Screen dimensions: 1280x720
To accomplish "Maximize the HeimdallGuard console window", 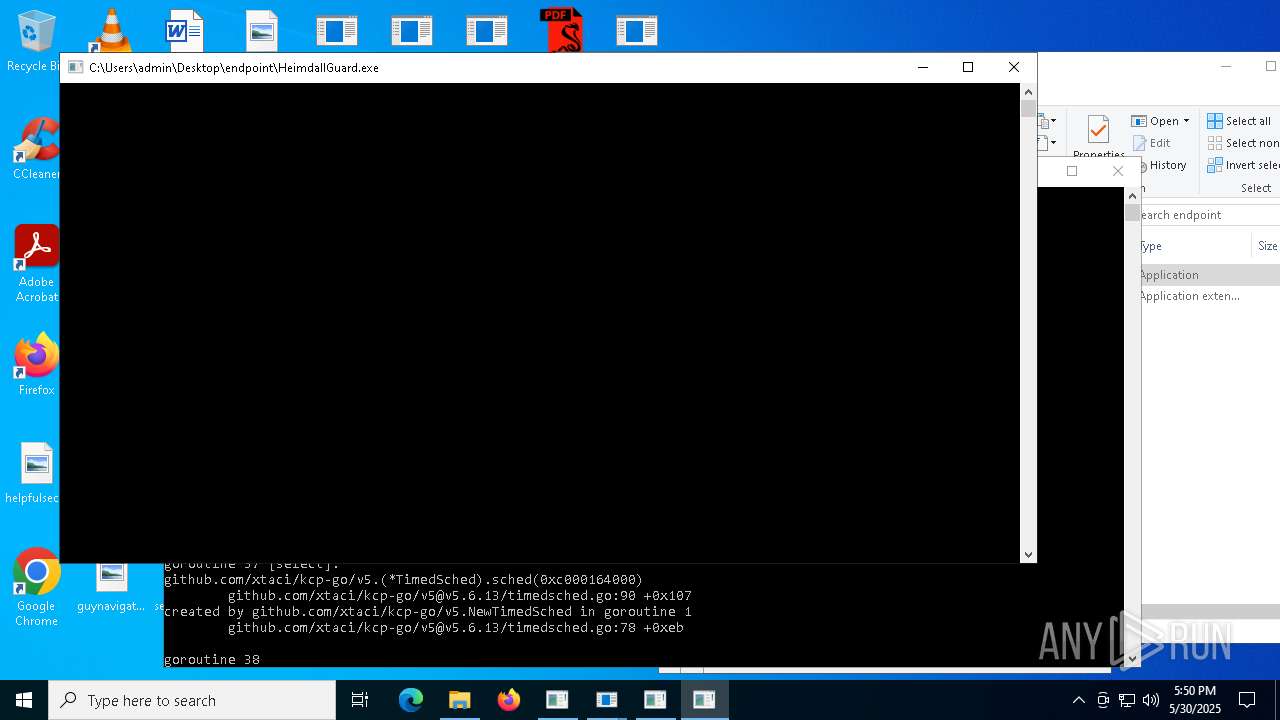I will pos(968,67).
